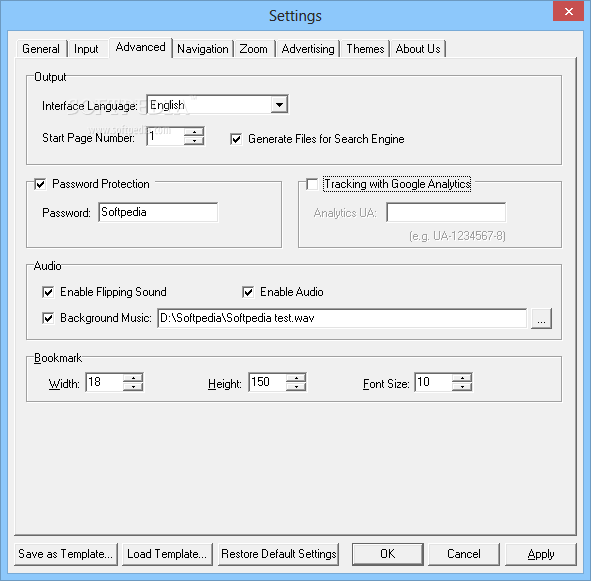Decrease Bookmark Width with down arrow

133,387
